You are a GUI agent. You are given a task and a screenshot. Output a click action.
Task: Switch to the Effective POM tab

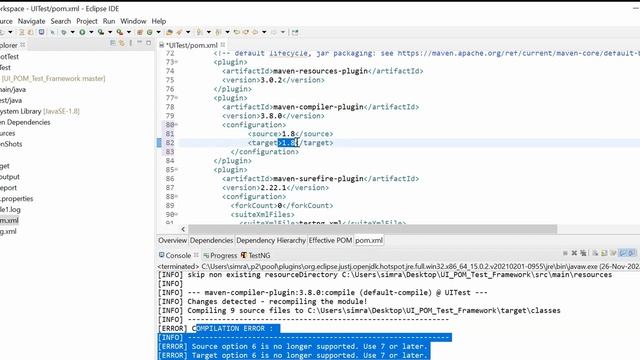(x=330, y=240)
